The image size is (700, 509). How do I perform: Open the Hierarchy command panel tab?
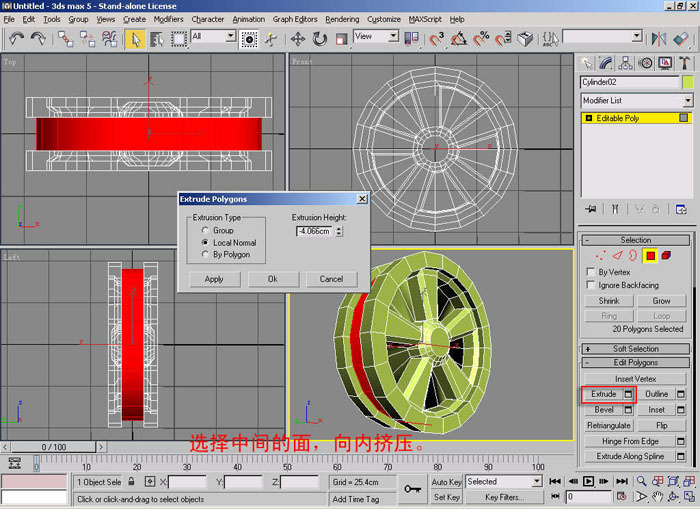[x=625, y=63]
